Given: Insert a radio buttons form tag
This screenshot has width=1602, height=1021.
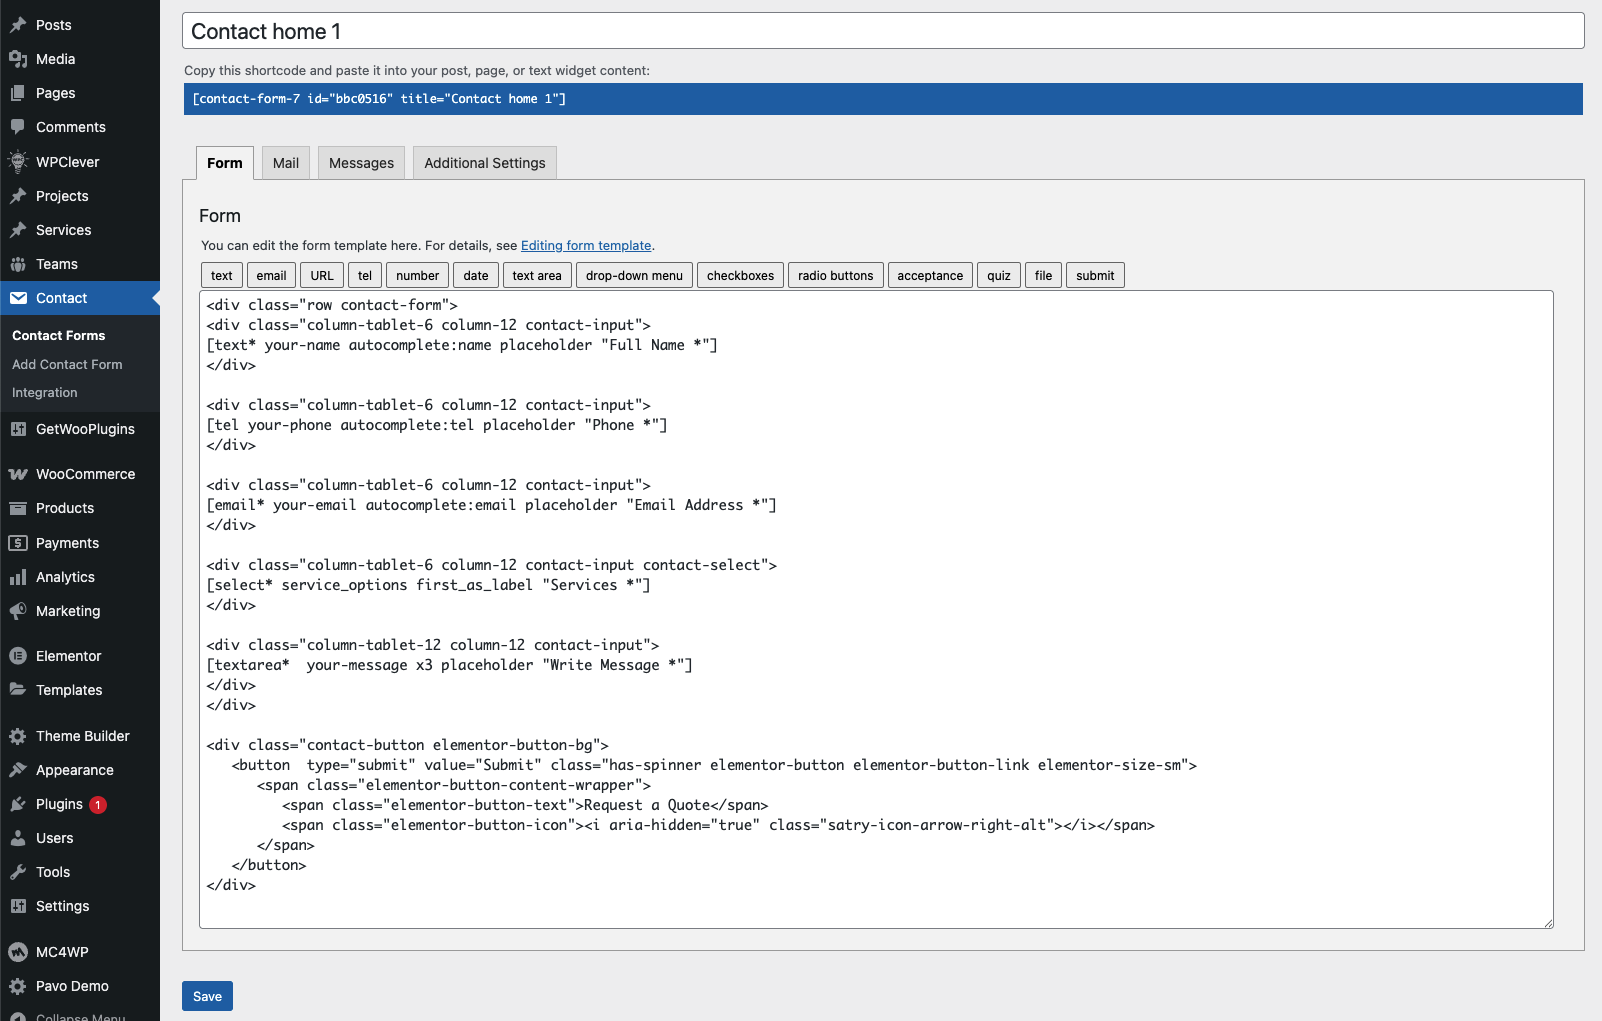Looking at the screenshot, I should (x=835, y=276).
